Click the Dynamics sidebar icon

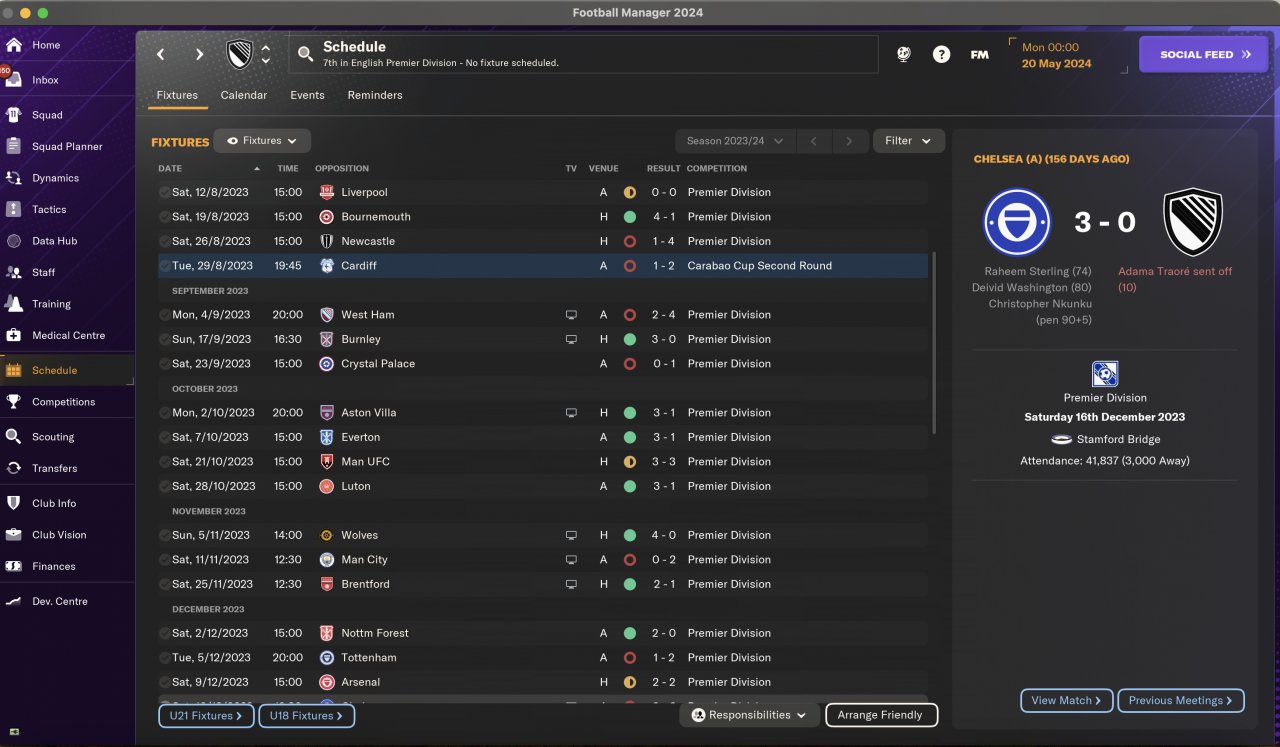click(14, 178)
